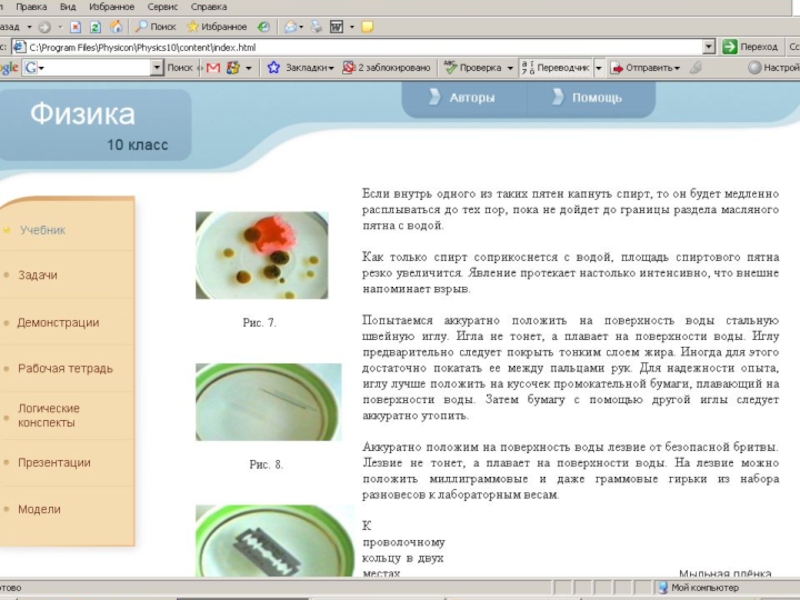Image resolution: width=800 pixels, height=600 pixels.
Task: Click the Google toolbar Поиск button
Action: 180,67
